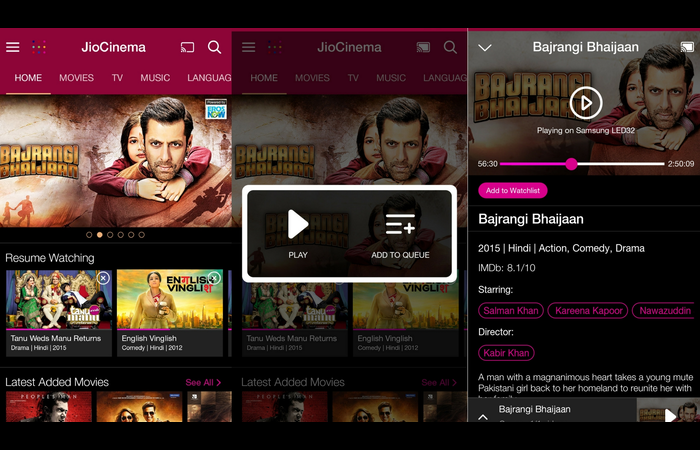The image size is (700, 450).
Task: Click elapsed time 56:30
Action: coord(487,164)
